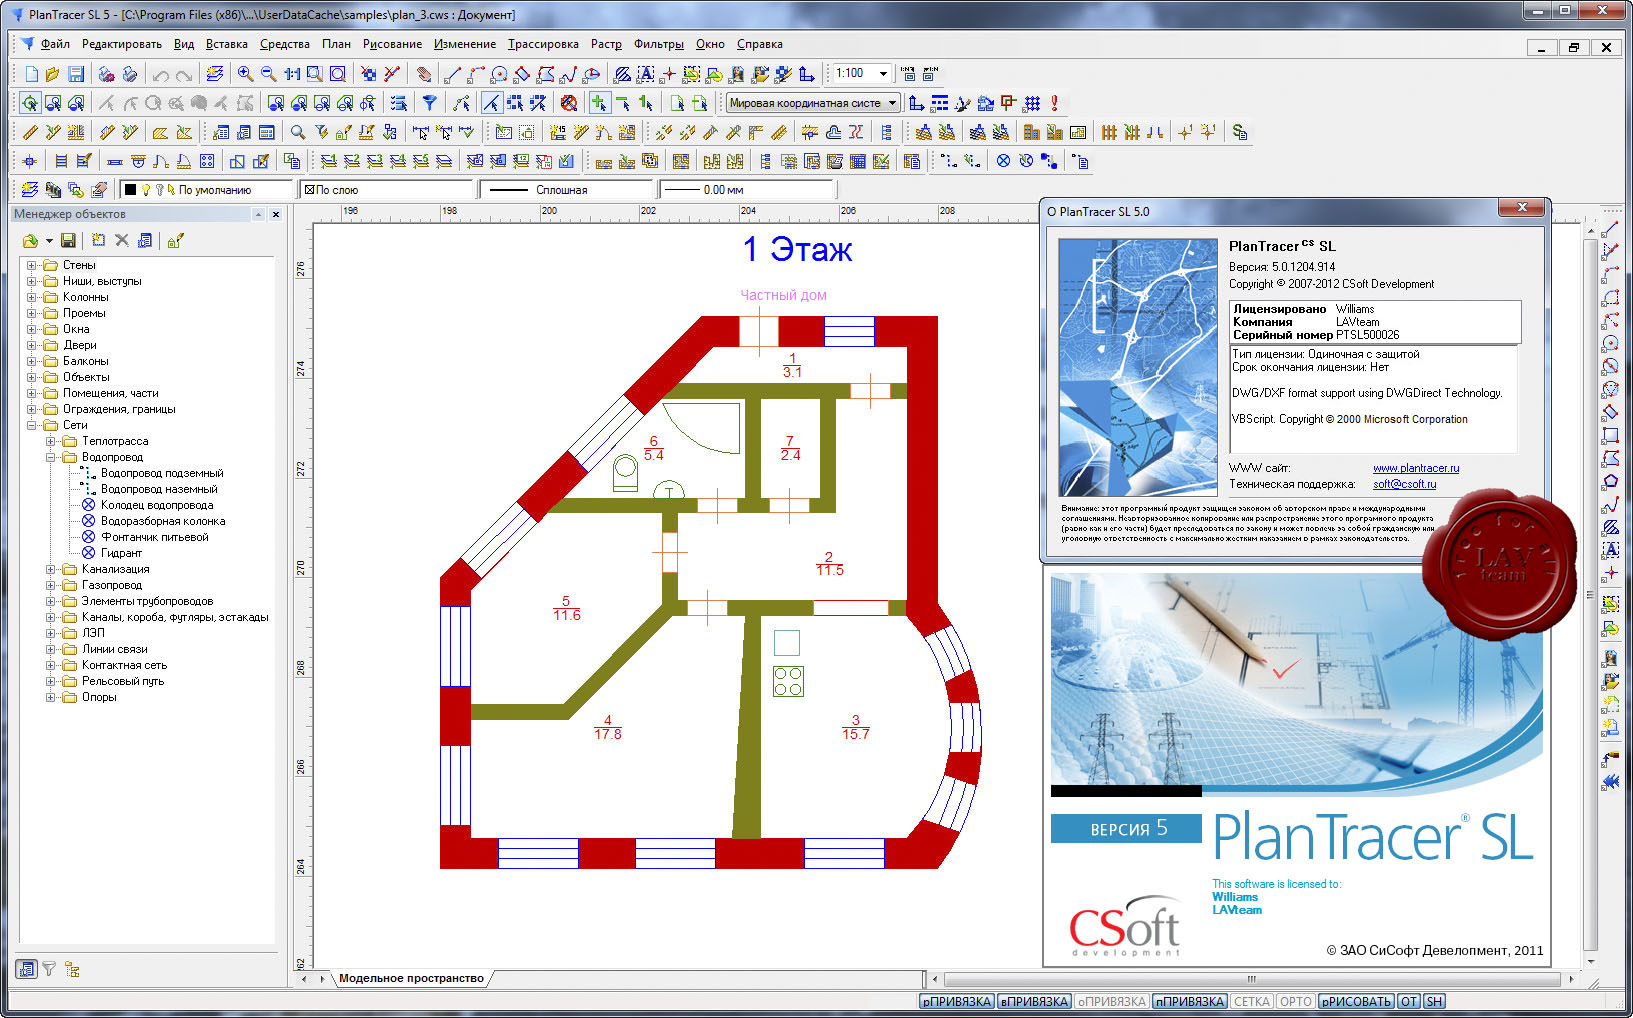The height and width of the screenshot is (1018, 1633).
Task: Open the 0.00 мм line weight dropdown
Action: pos(746,190)
